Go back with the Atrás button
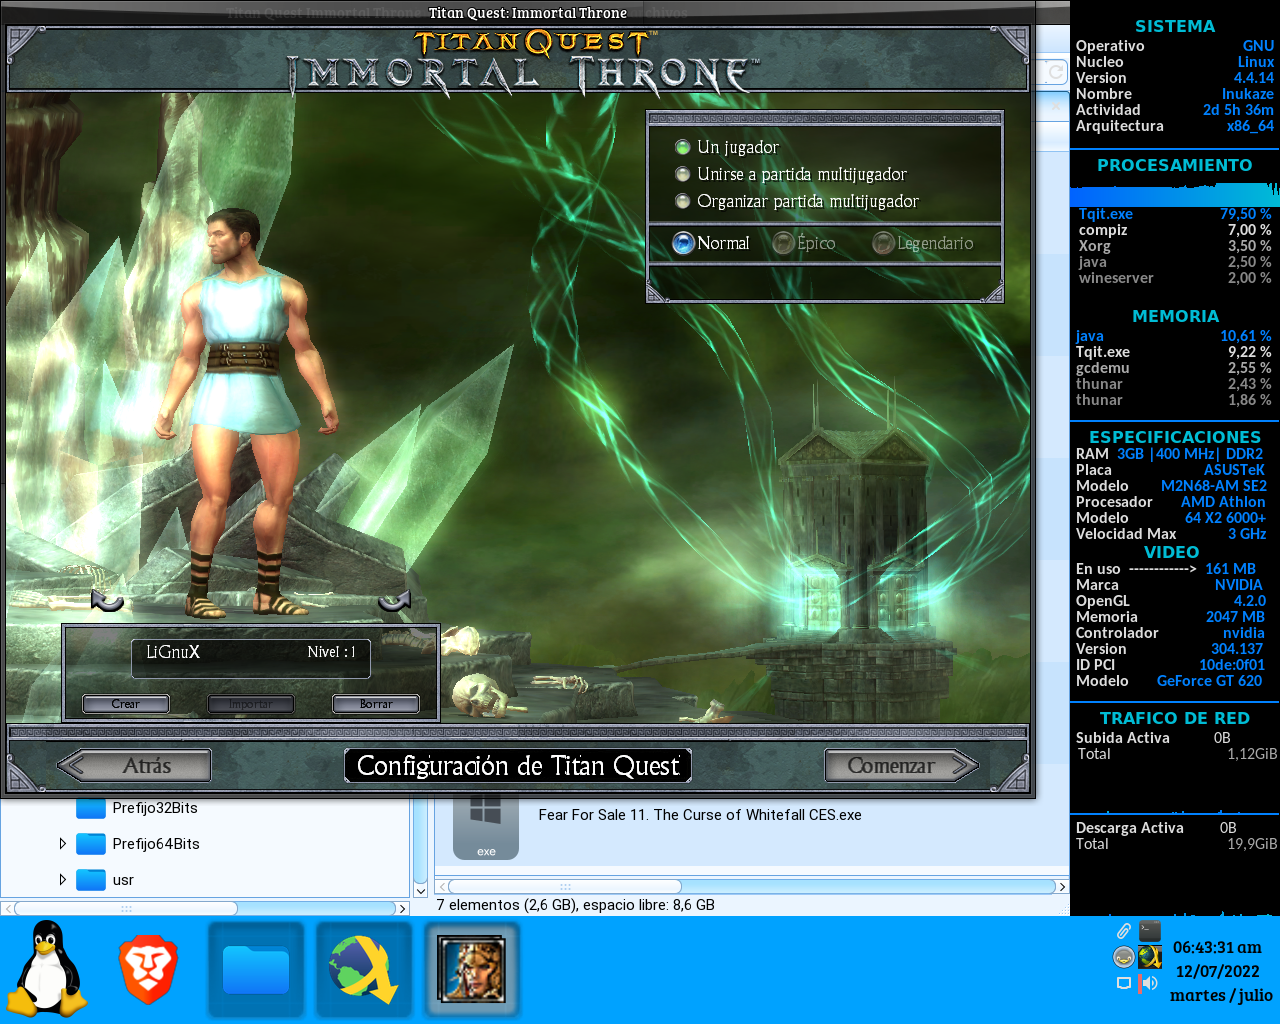Viewport: 1280px width, 1024px height. pos(134,766)
